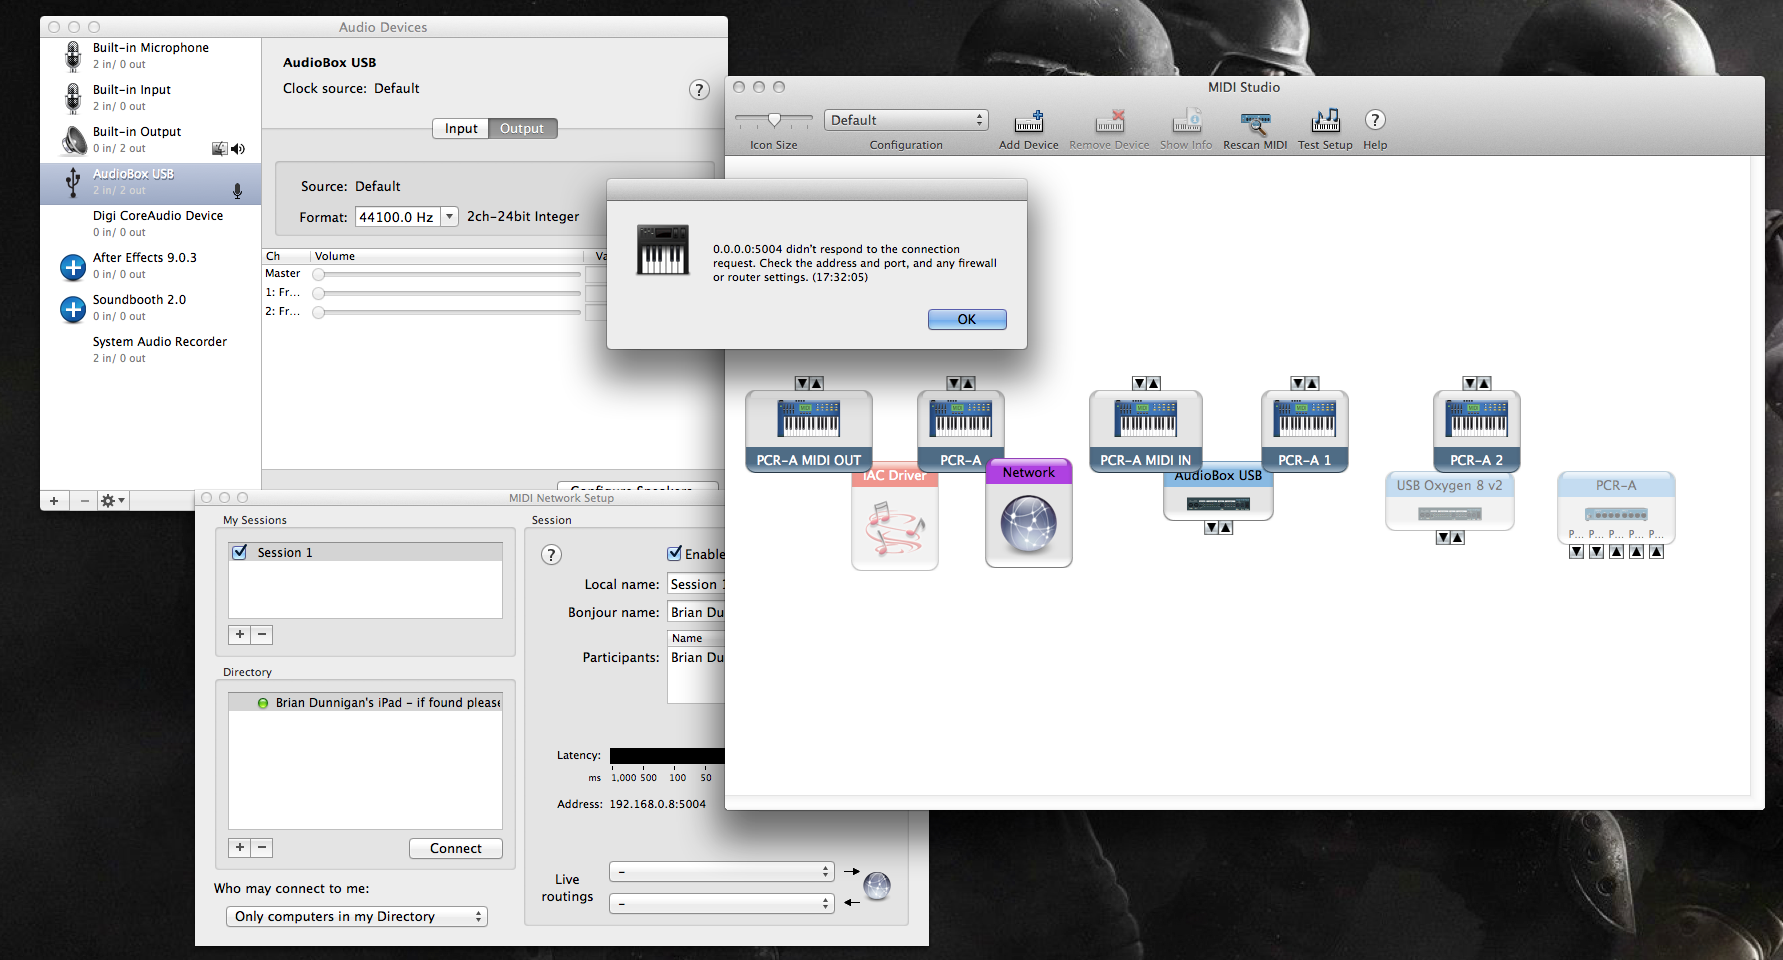Select the PCR-A MIDI OUT device
This screenshot has height=960, width=1783.
pos(809,430)
